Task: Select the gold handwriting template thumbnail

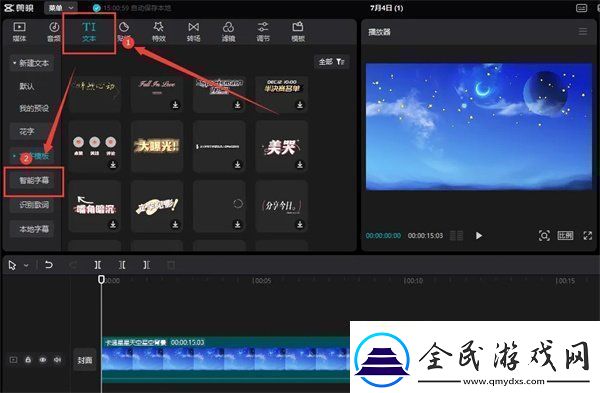Action: click(95, 94)
